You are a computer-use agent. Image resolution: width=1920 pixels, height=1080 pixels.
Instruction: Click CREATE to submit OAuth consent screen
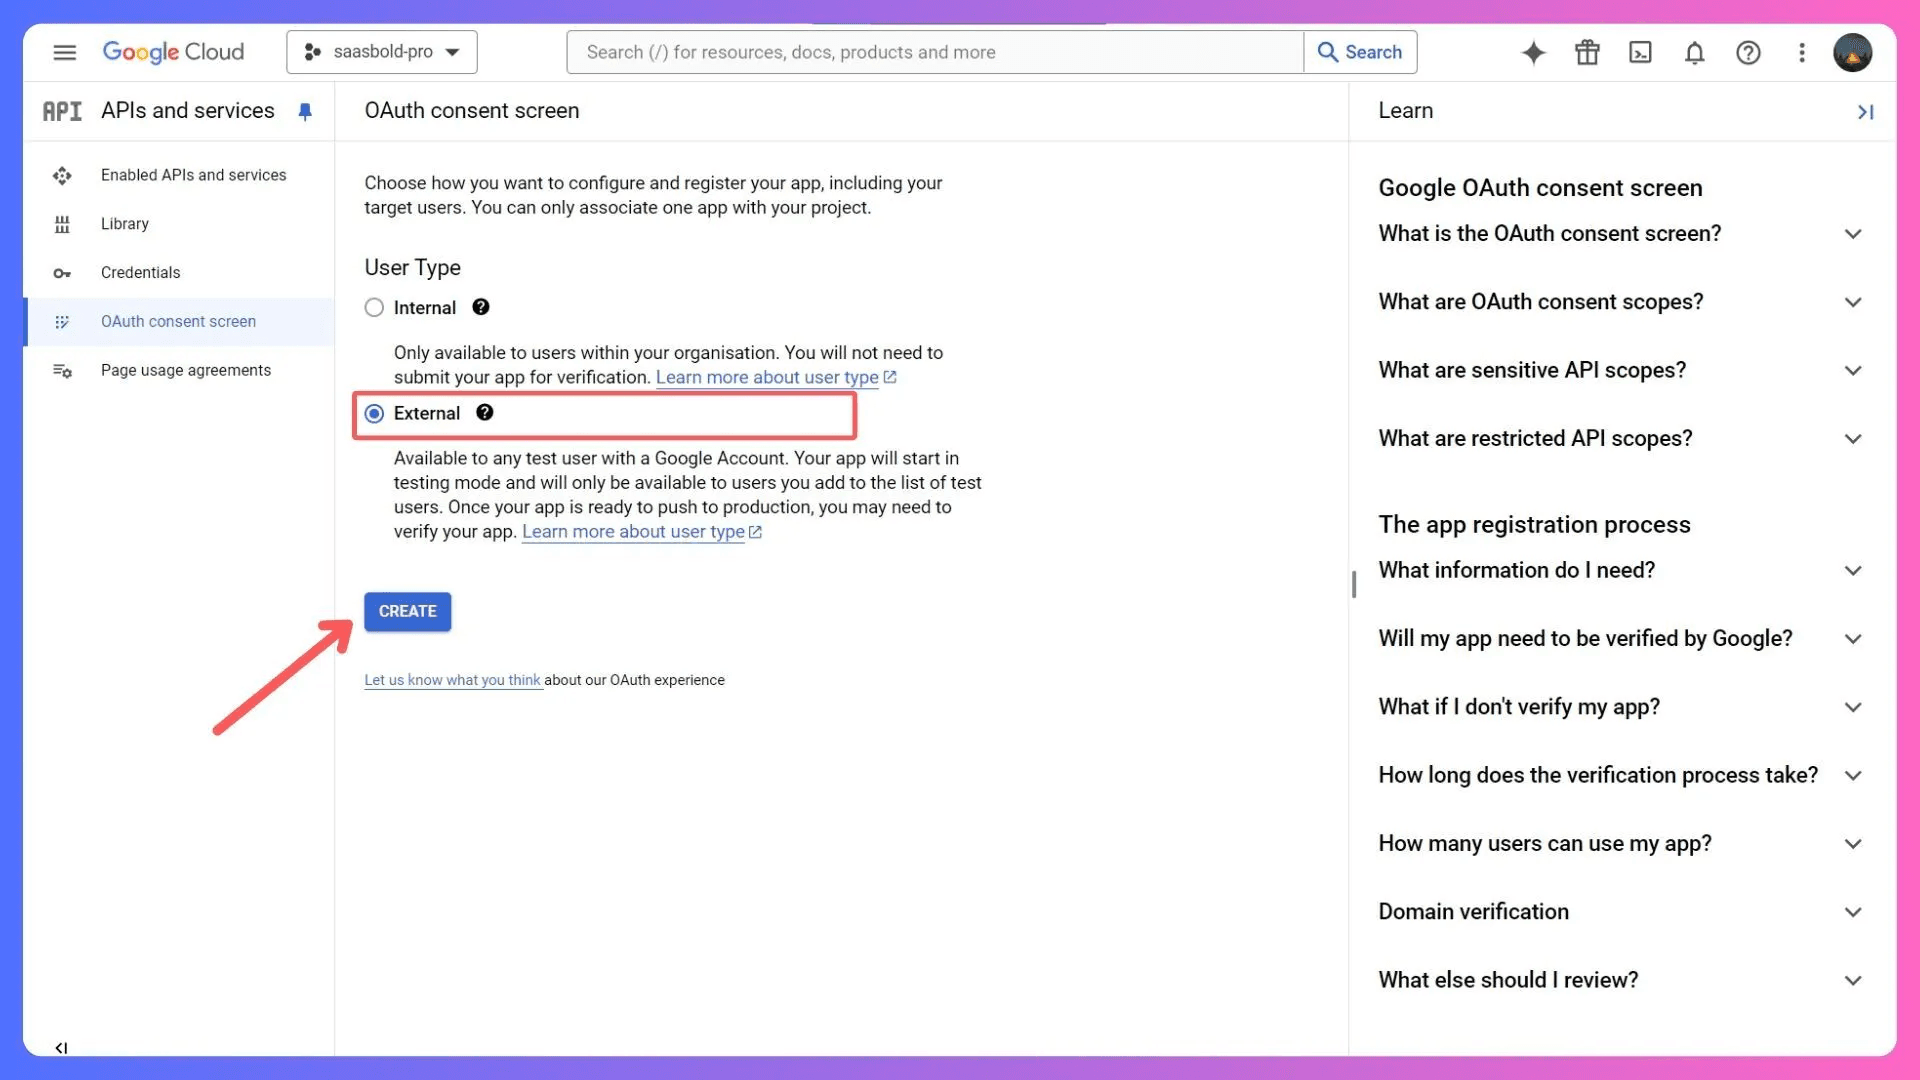click(x=407, y=611)
